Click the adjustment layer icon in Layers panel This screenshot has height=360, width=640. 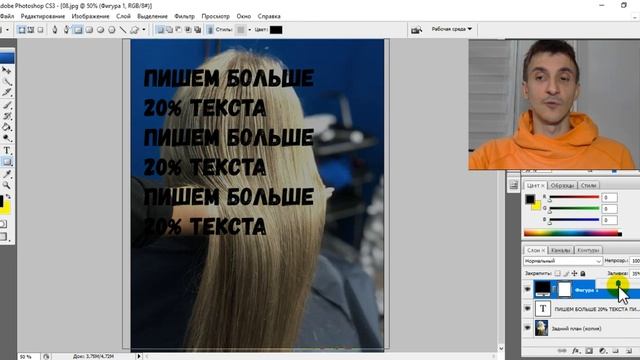(602, 351)
